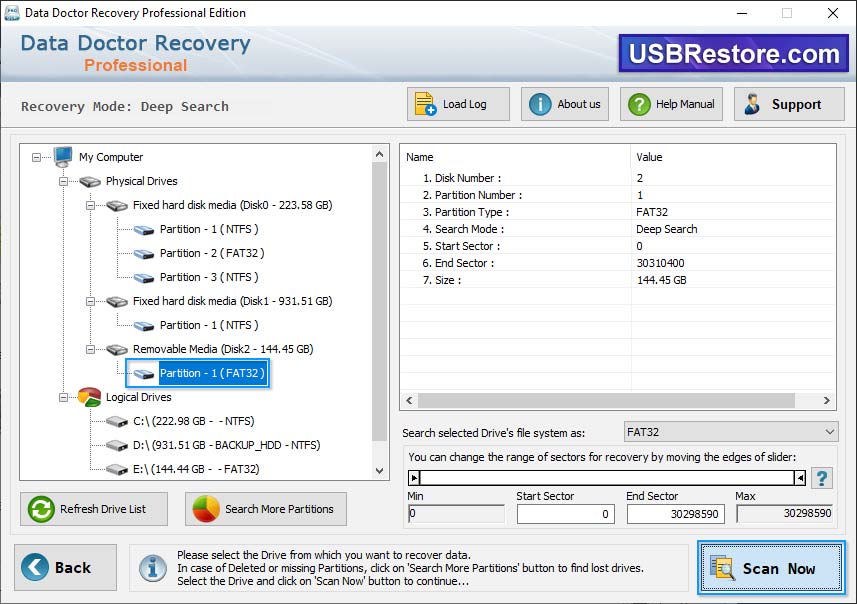Click the '144.45 GB' size value
Screen dimensions: 857x604
661,280
